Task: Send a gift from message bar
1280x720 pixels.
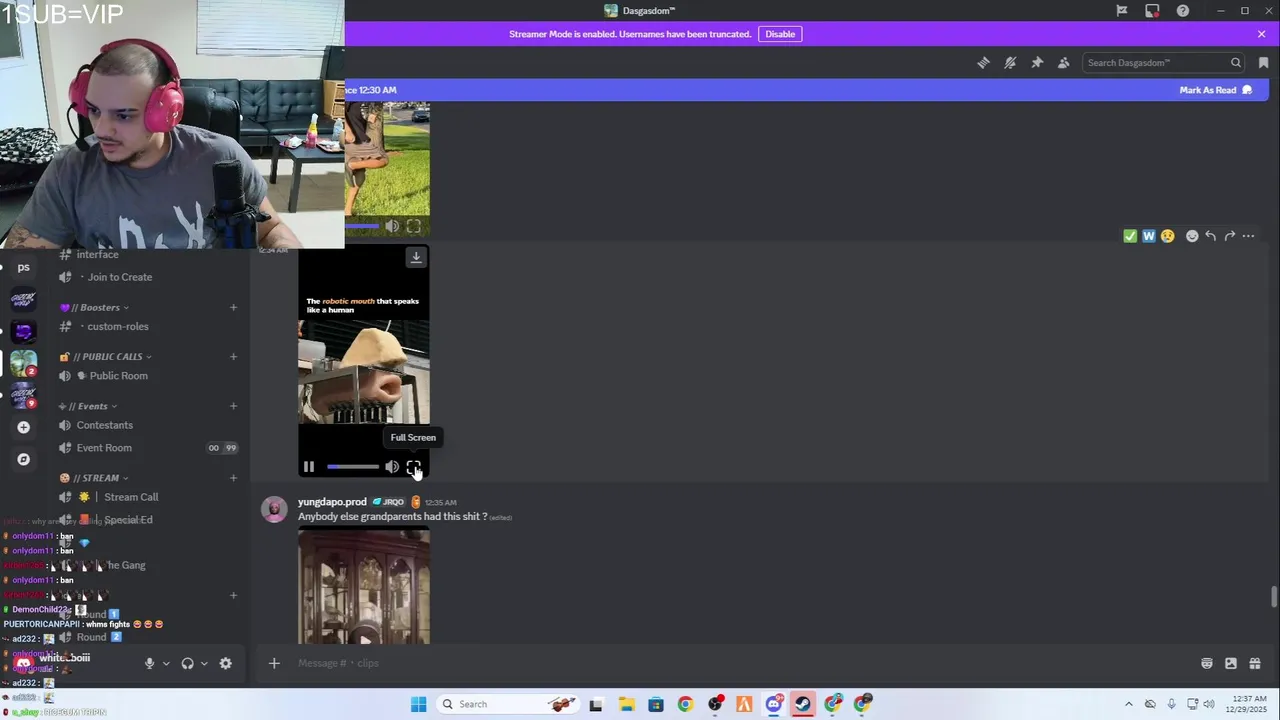Action: (1255, 663)
